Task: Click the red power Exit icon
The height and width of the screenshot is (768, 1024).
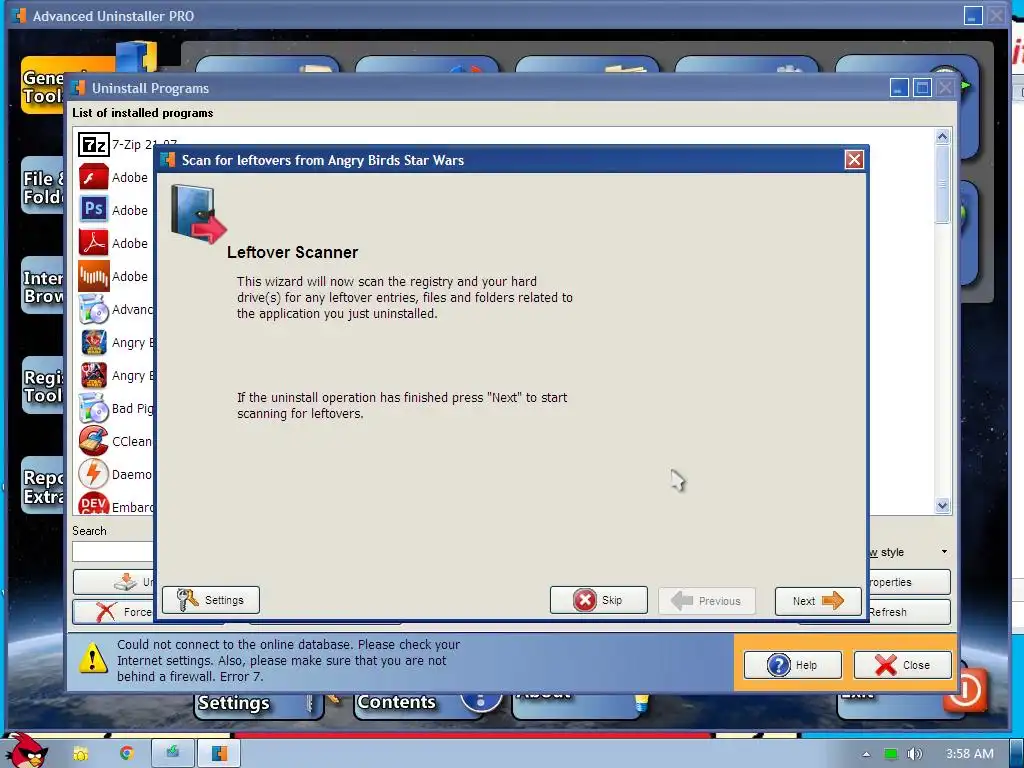Action: (x=965, y=690)
